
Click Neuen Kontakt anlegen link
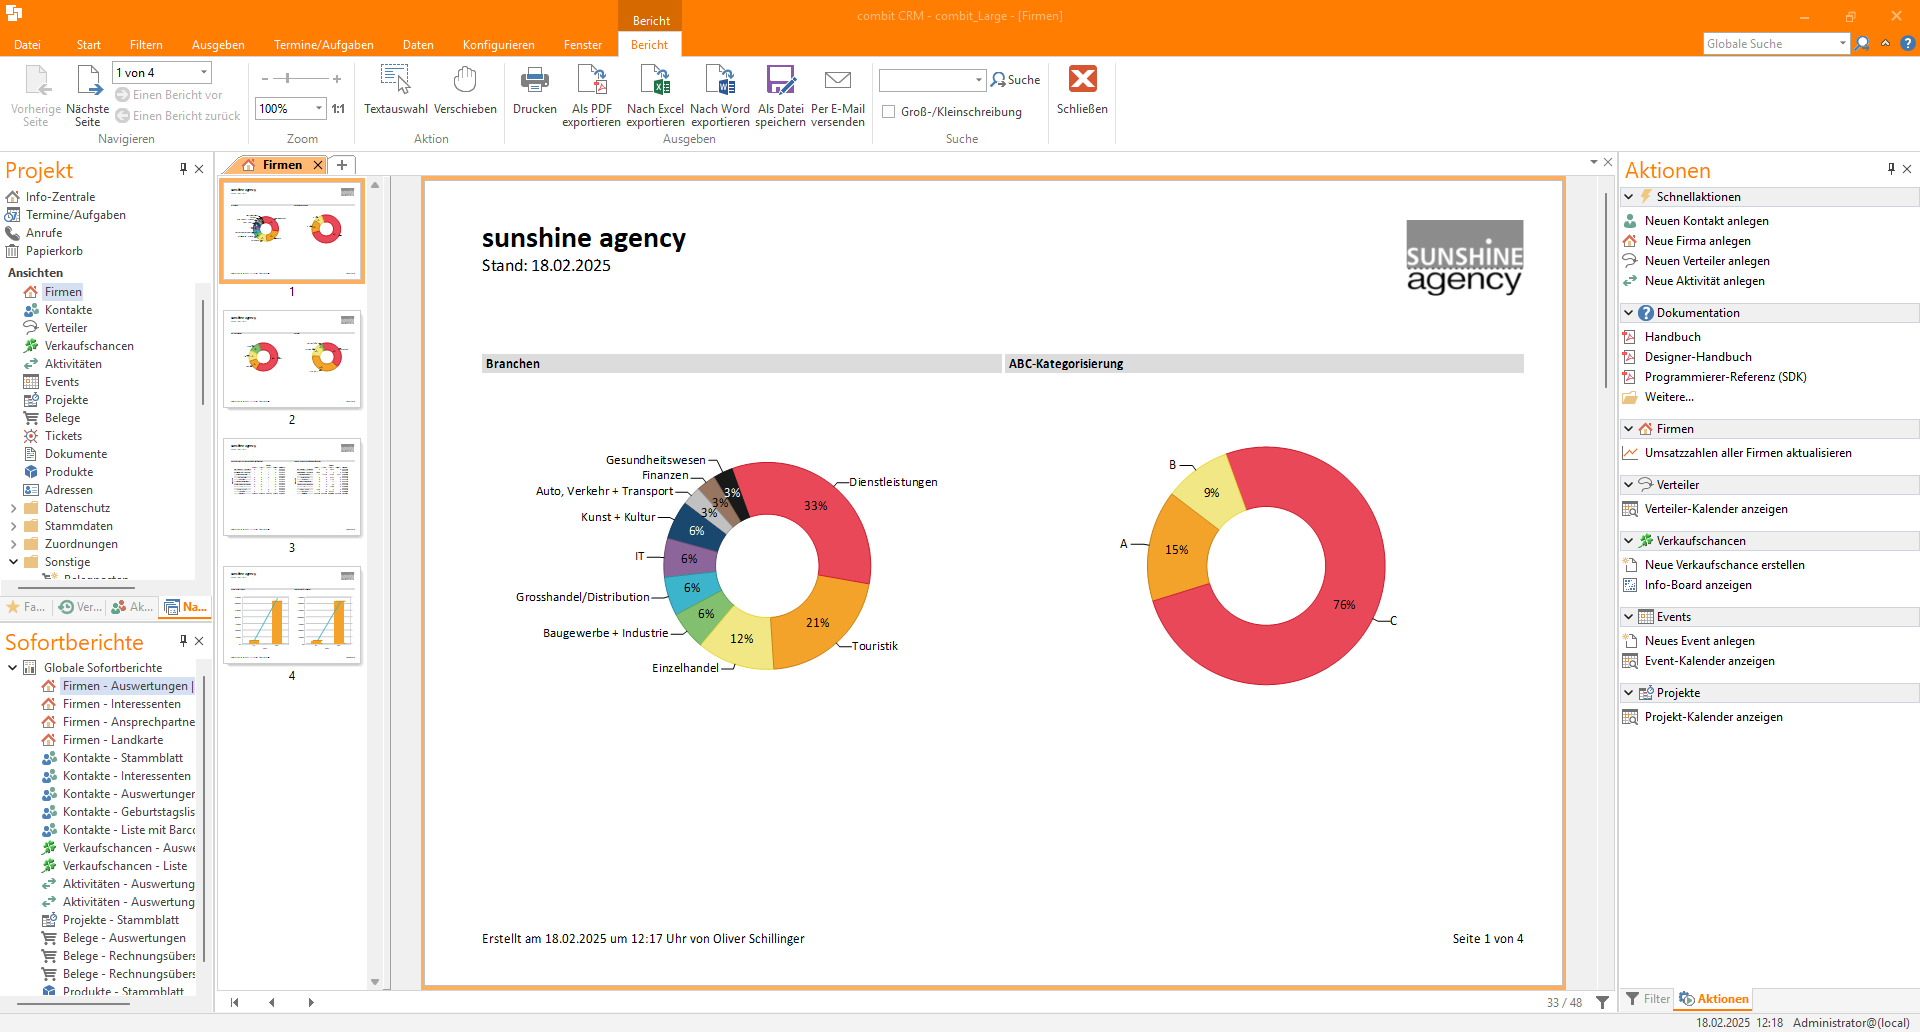point(1706,221)
